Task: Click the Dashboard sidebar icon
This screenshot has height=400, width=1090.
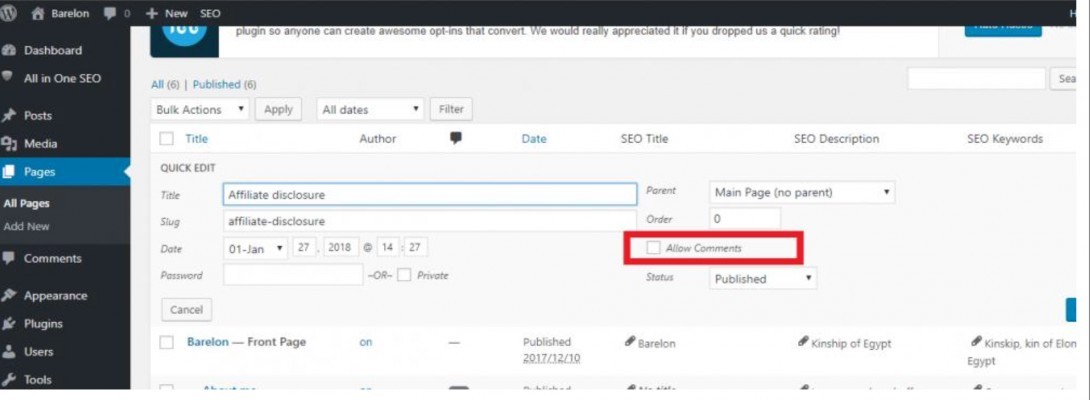Action: 9,50
